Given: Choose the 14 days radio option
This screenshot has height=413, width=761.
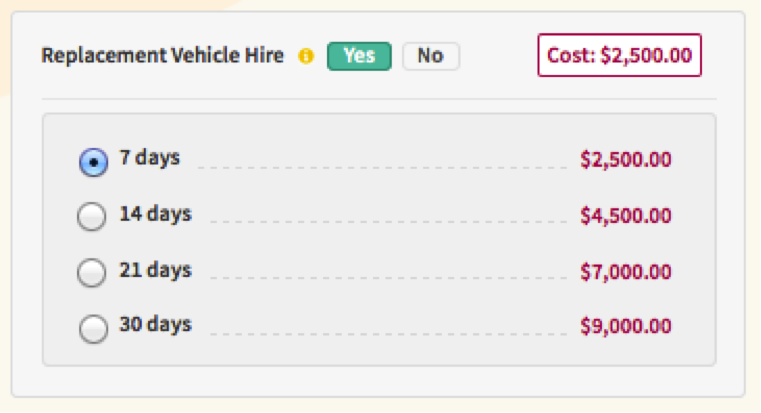Looking at the screenshot, I should pos(91,217).
